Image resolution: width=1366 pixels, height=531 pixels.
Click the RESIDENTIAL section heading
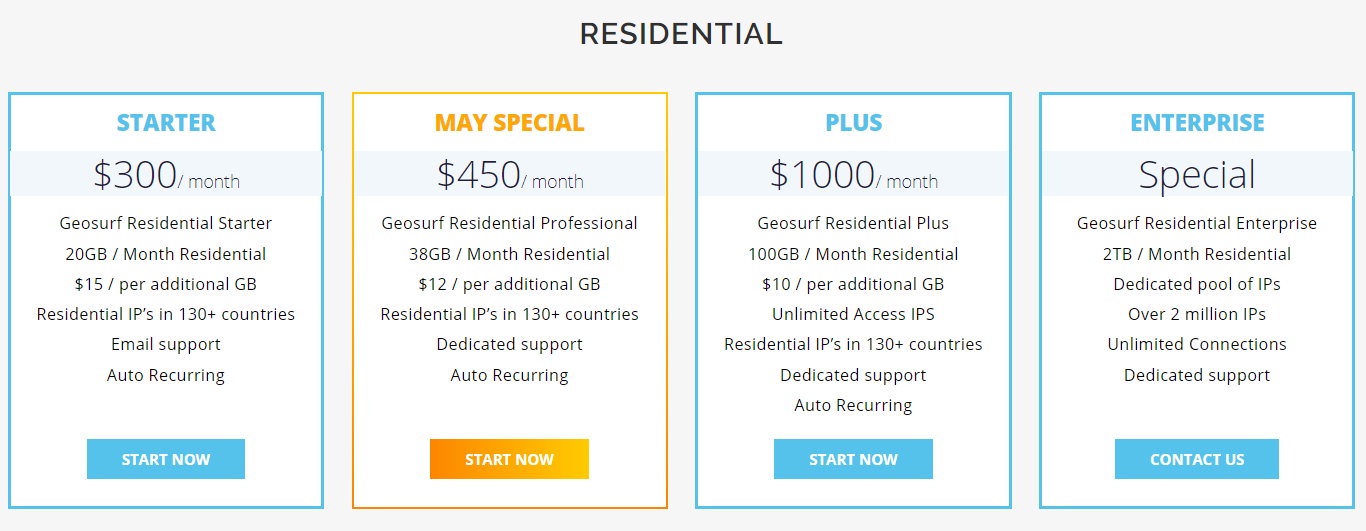pos(681,34)
